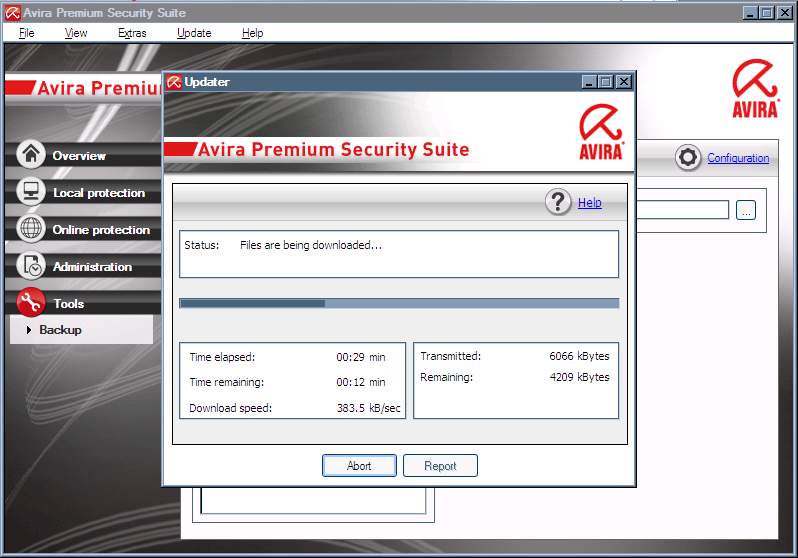This screenshot has height=558, width=798.
Task: Open the Extras menu
Action: tap(132, 33)
